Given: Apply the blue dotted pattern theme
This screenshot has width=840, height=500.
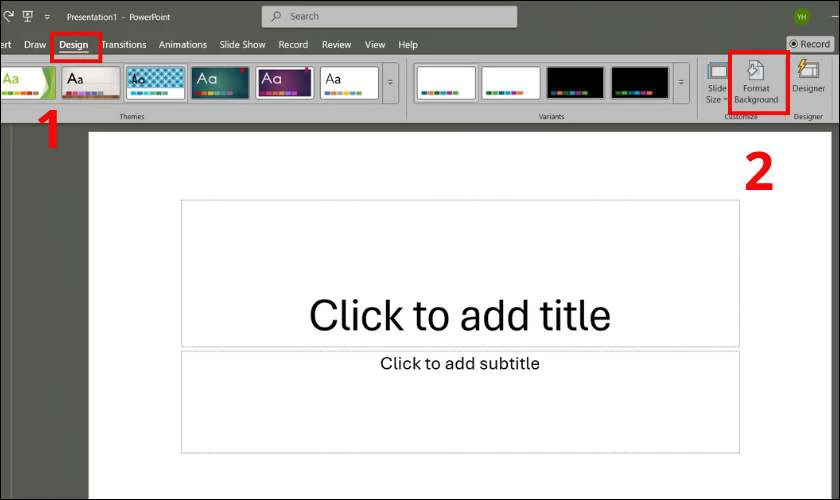Looking at the screenshot, I should tap(155, 83).
